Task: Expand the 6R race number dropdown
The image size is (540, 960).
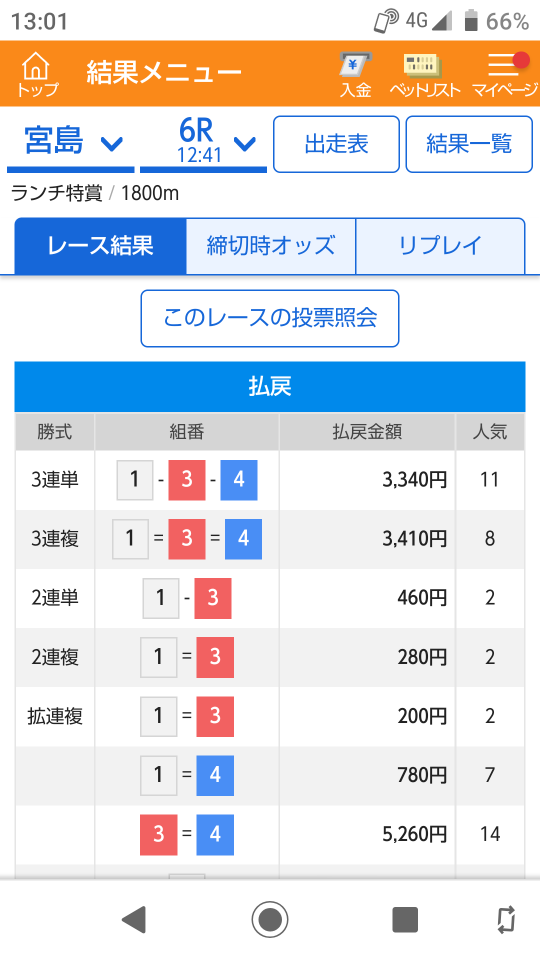Action: pos(203,144)
